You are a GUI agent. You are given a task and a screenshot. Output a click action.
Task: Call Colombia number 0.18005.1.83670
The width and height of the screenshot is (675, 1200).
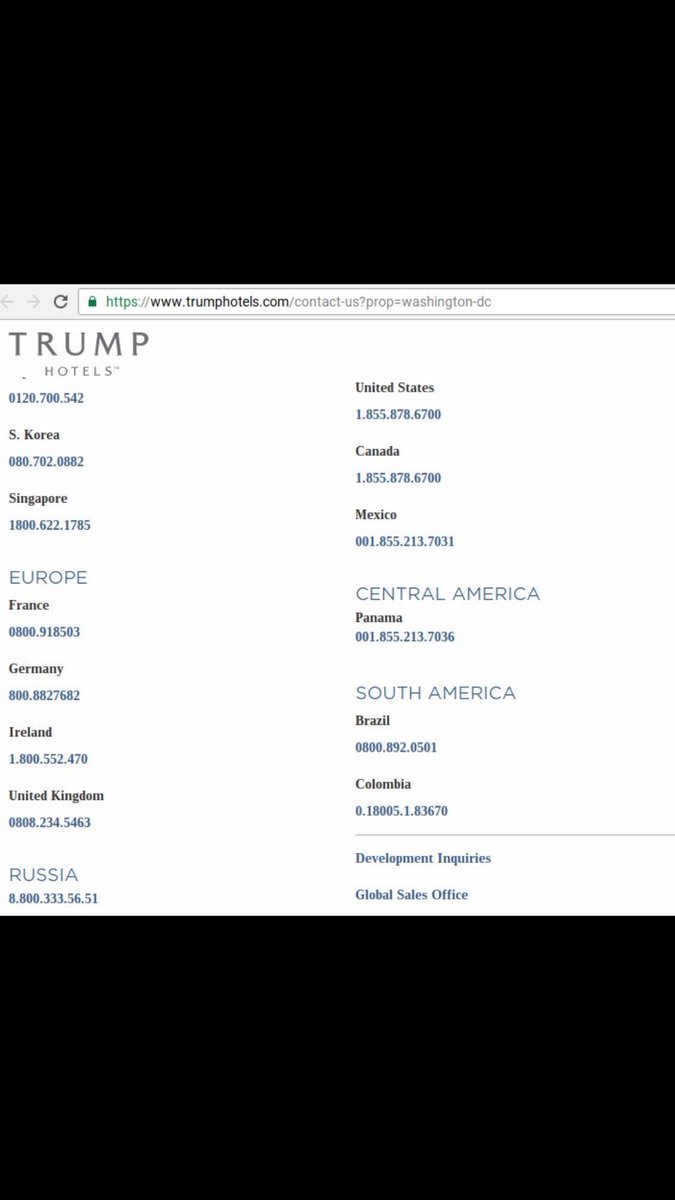[x=401, y=811]
